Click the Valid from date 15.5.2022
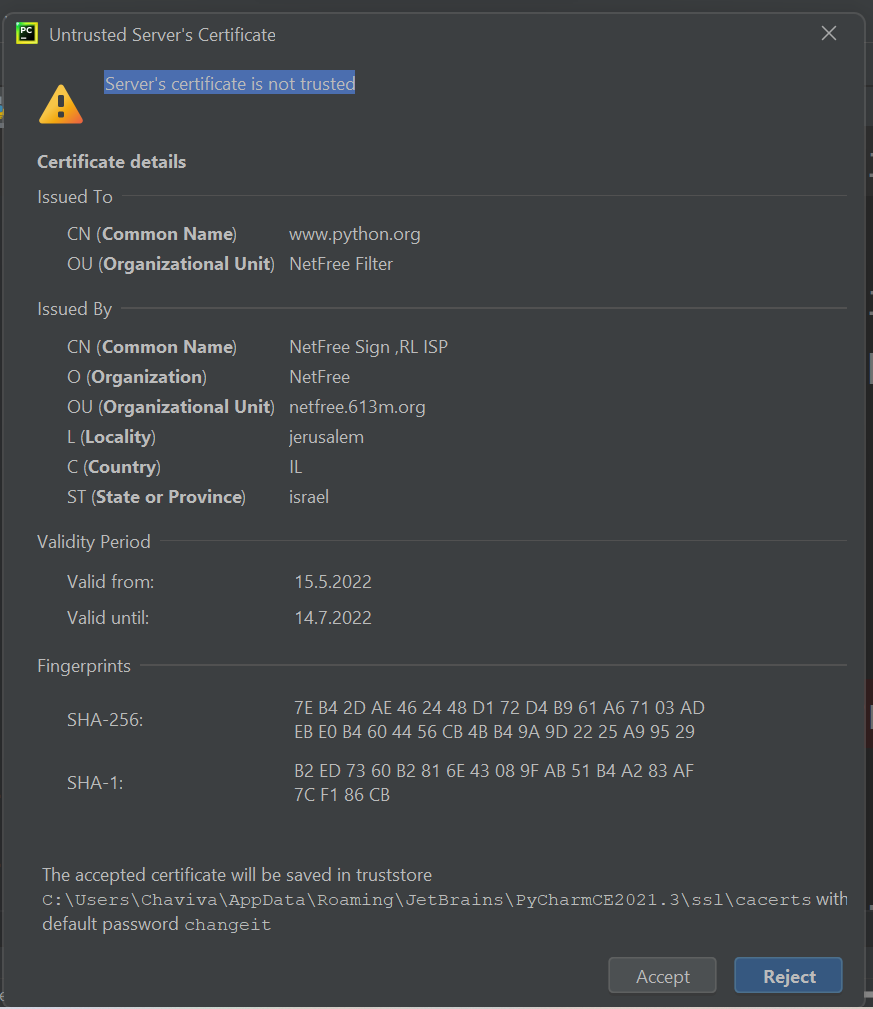 (x=332, y=582)
